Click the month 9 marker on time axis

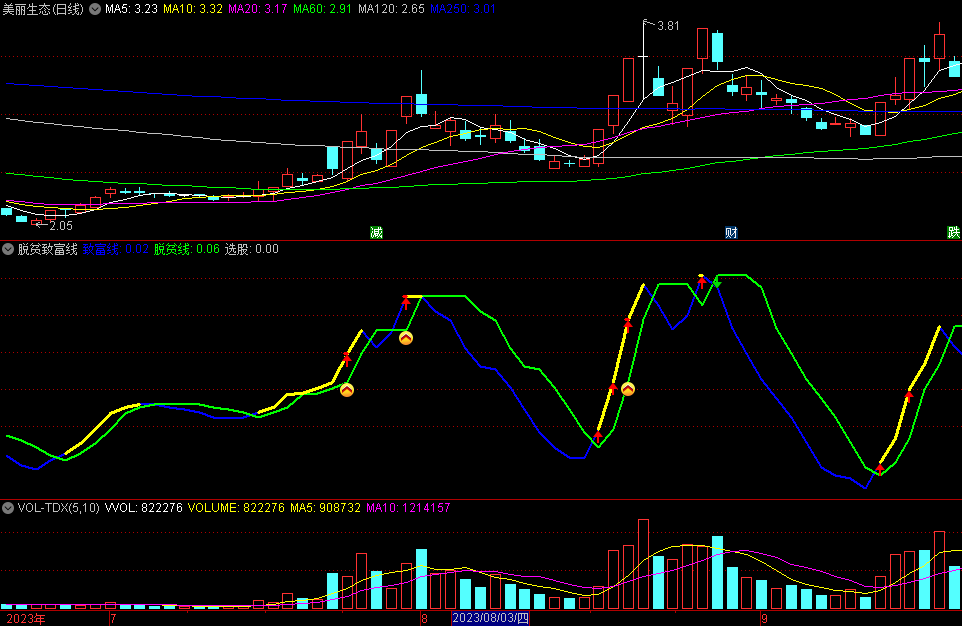pyautogui.click(x=764, y=619)
